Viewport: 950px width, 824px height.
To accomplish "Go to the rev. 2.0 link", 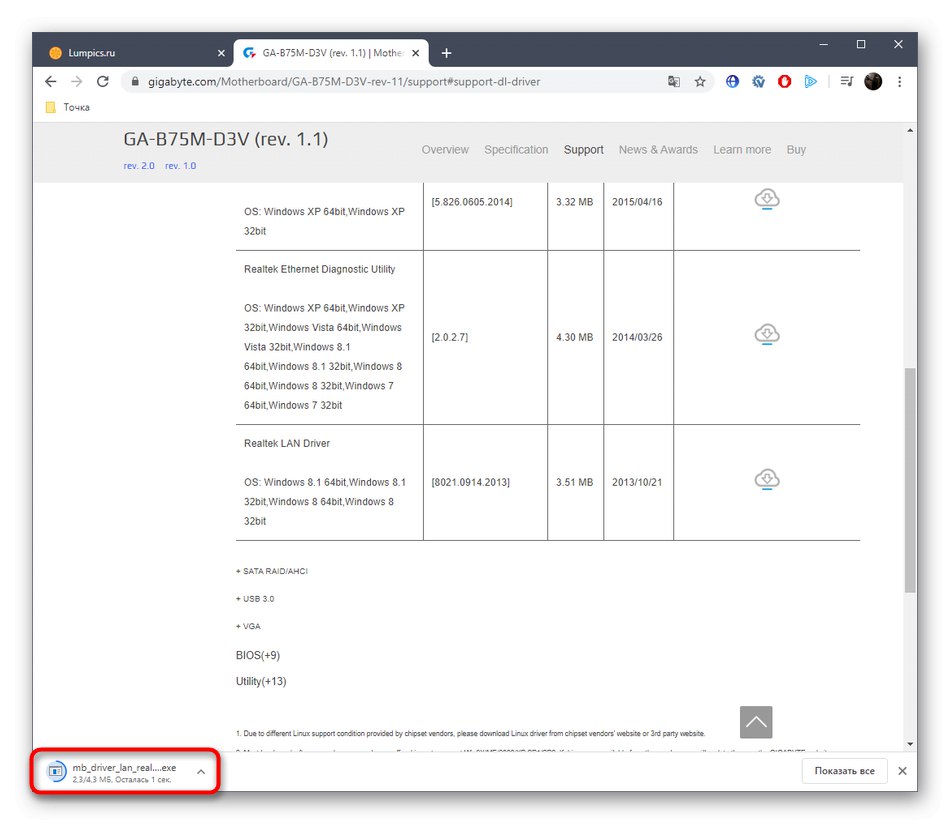I will [139, 166].
